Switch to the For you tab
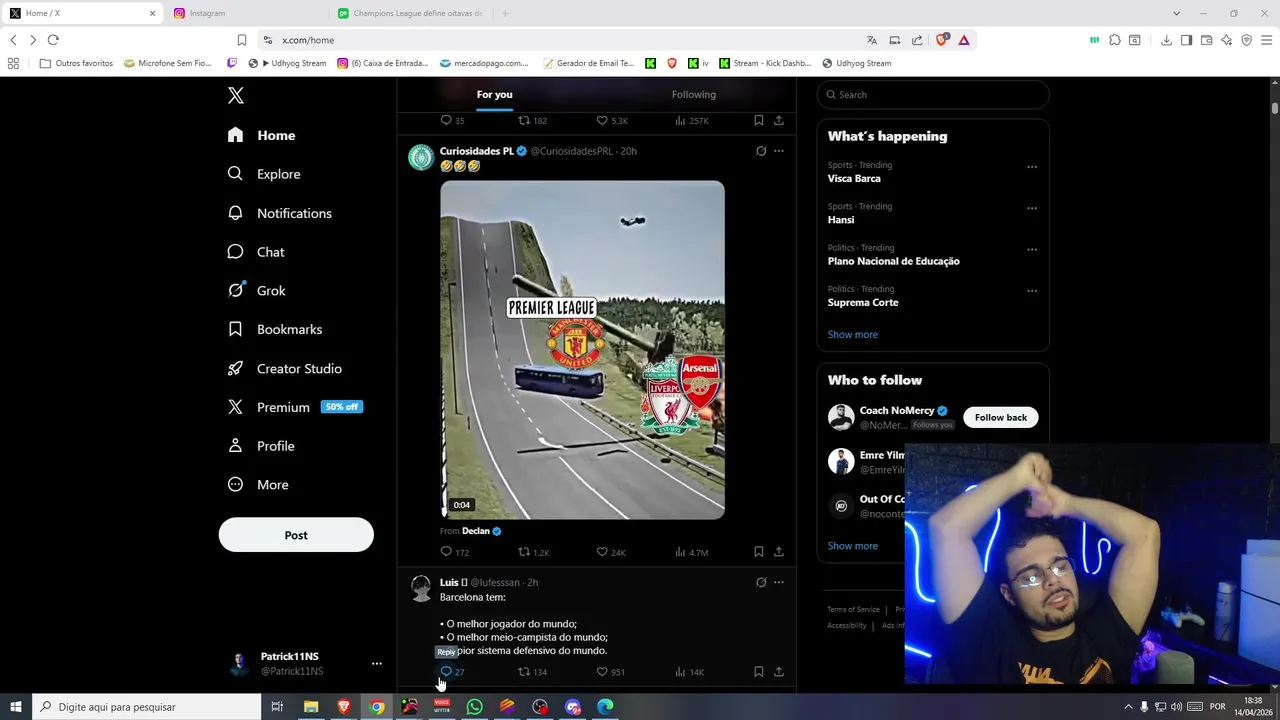The height and width of the screenshot is (720, 1280). [494, 95]
